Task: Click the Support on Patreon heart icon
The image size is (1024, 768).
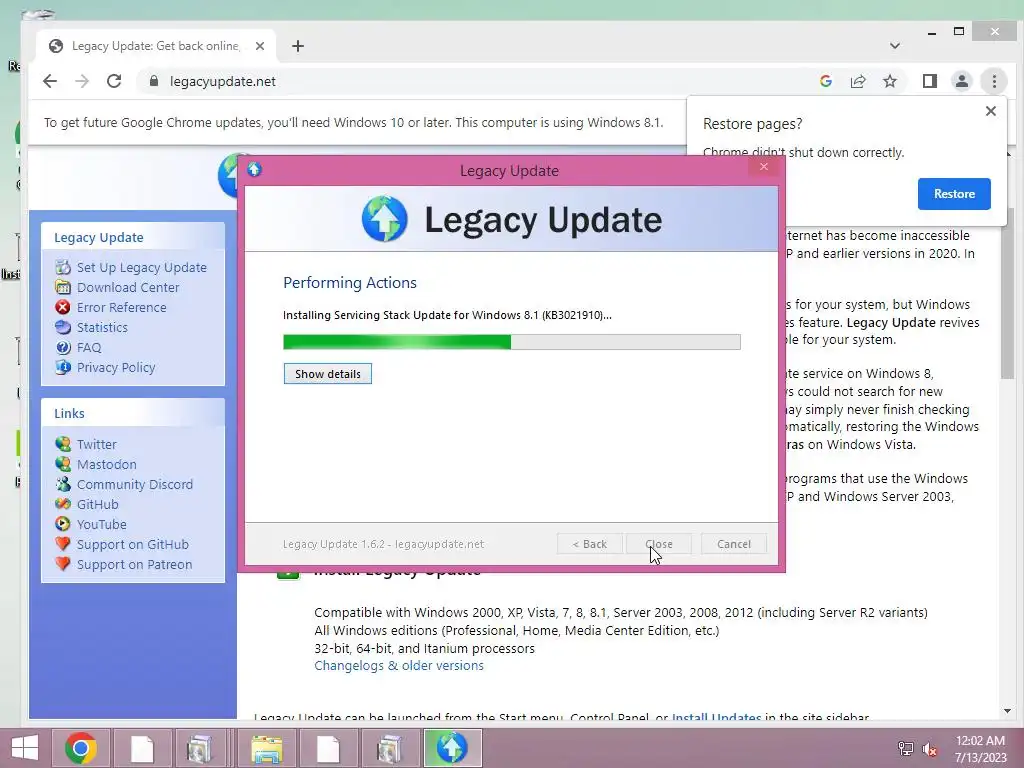Action: (x=63, y=564)
